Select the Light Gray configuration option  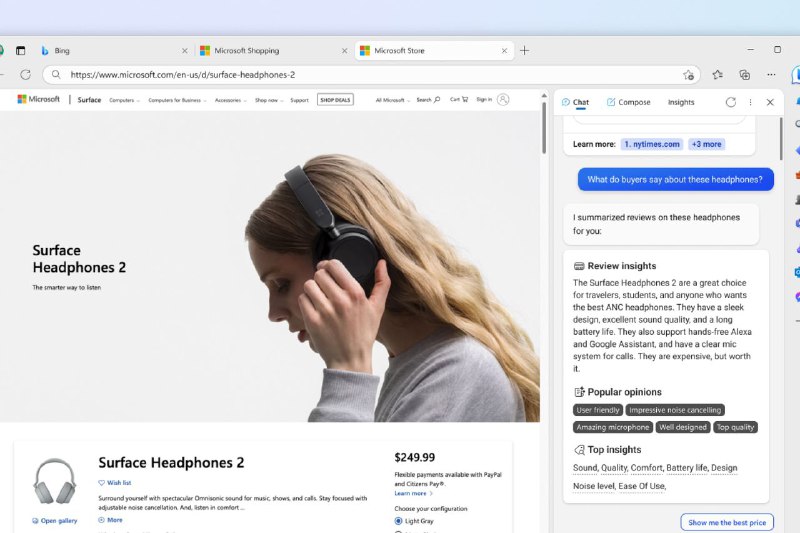pyautogui.click(x=400, y=521)
